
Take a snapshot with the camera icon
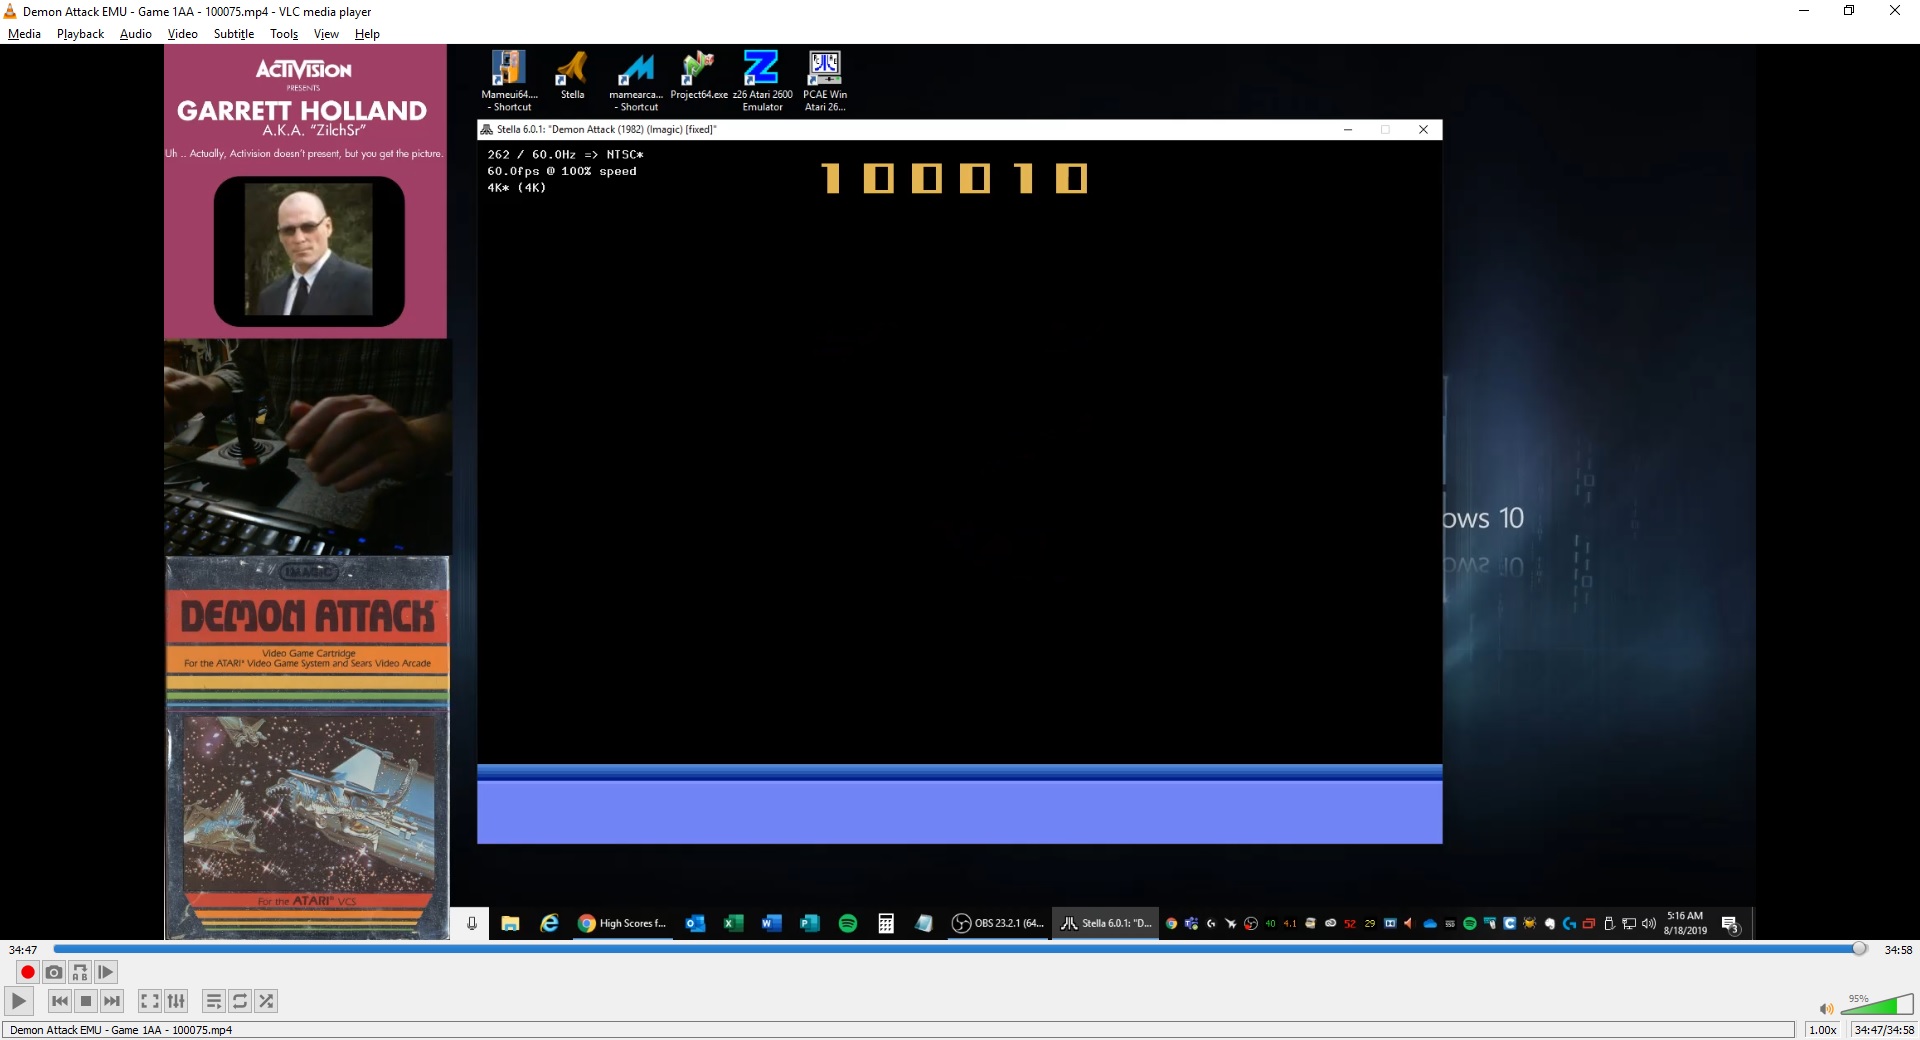tap(54, 972)
